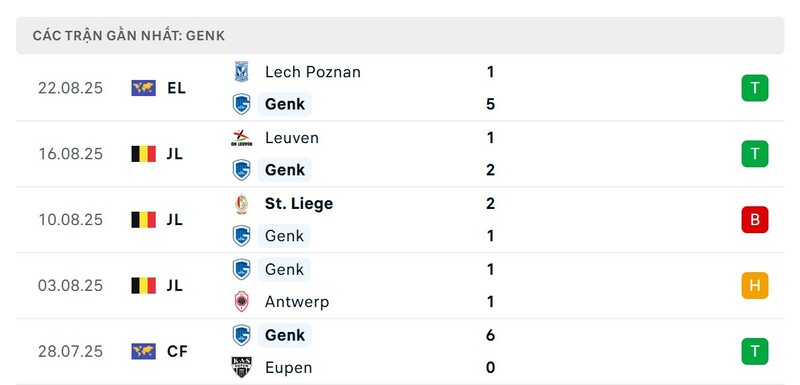Click the Eupen club logo
Image resolution: width=800 pixels, height=385 pixels.
coord(241,368)
